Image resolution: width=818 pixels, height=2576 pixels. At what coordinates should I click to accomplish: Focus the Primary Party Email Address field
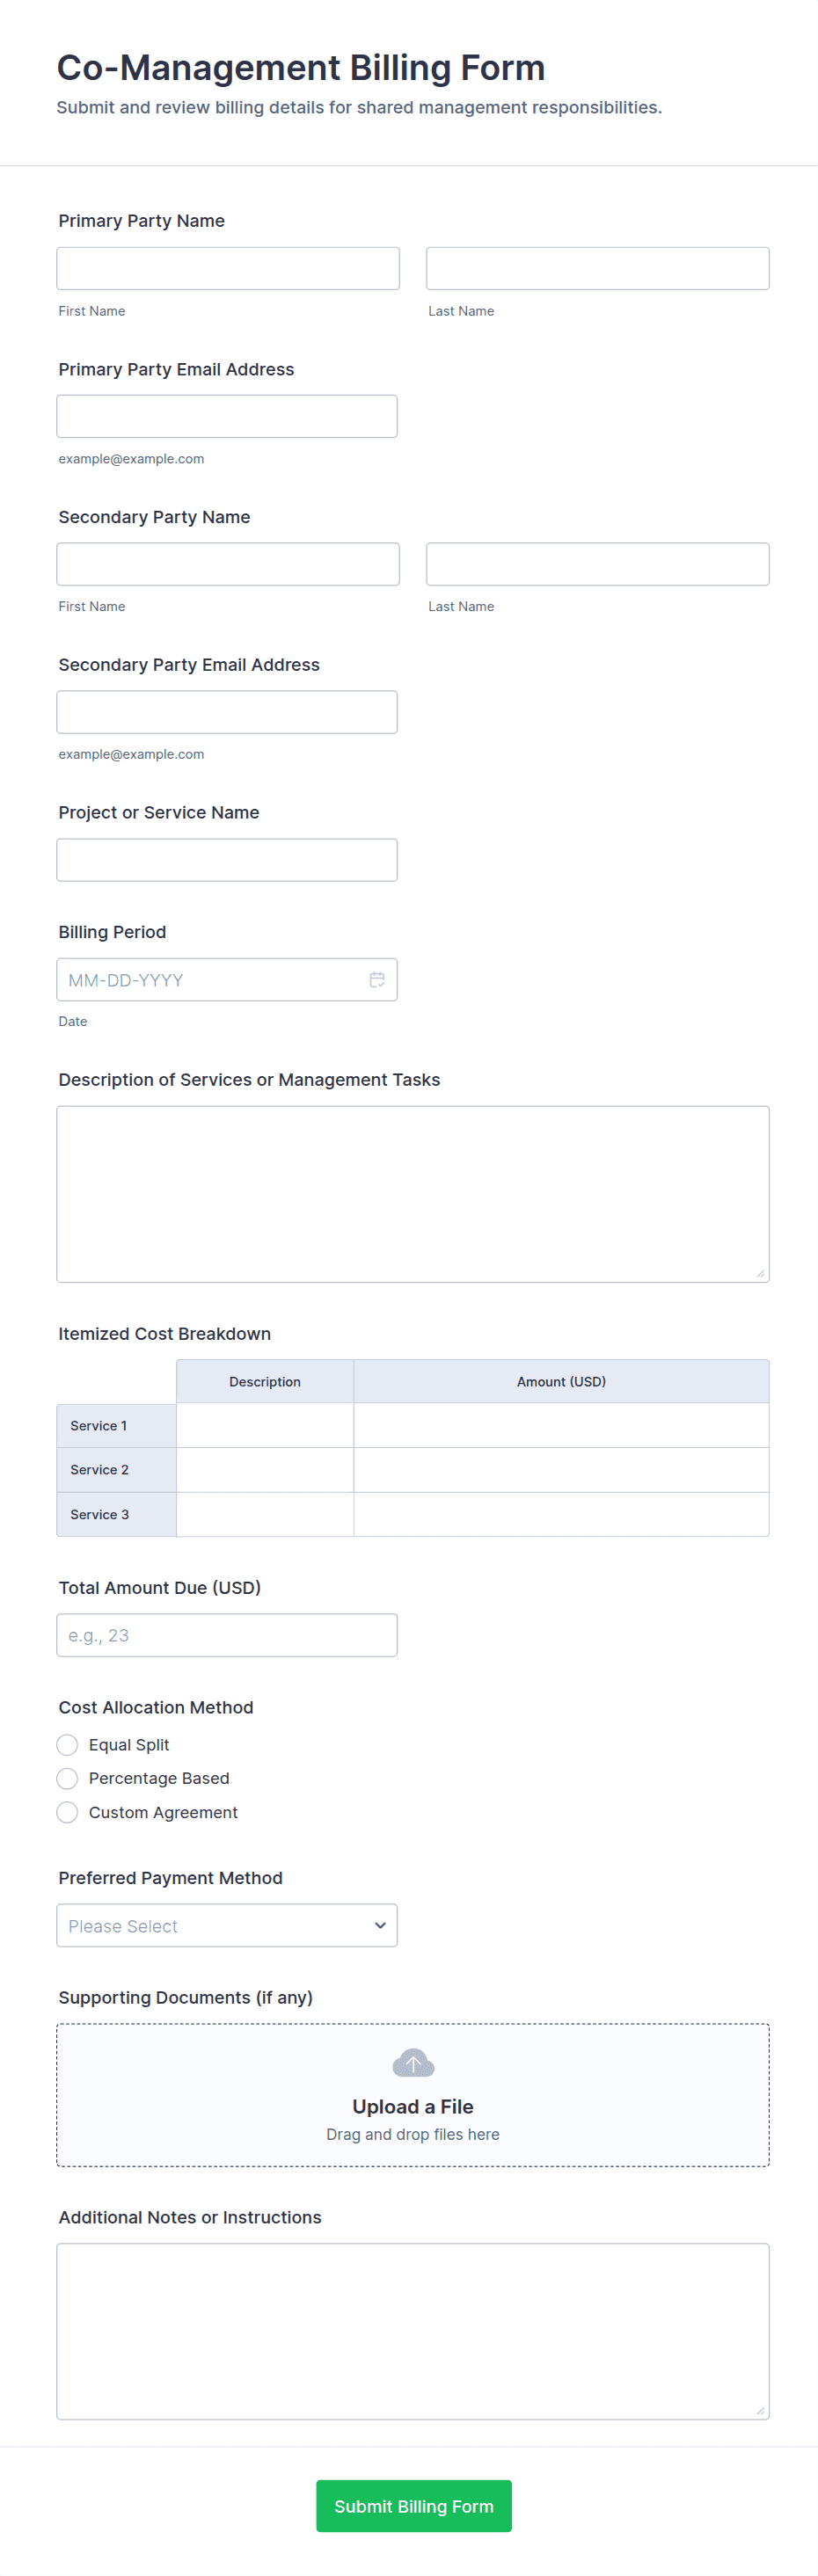pos(227,416)
